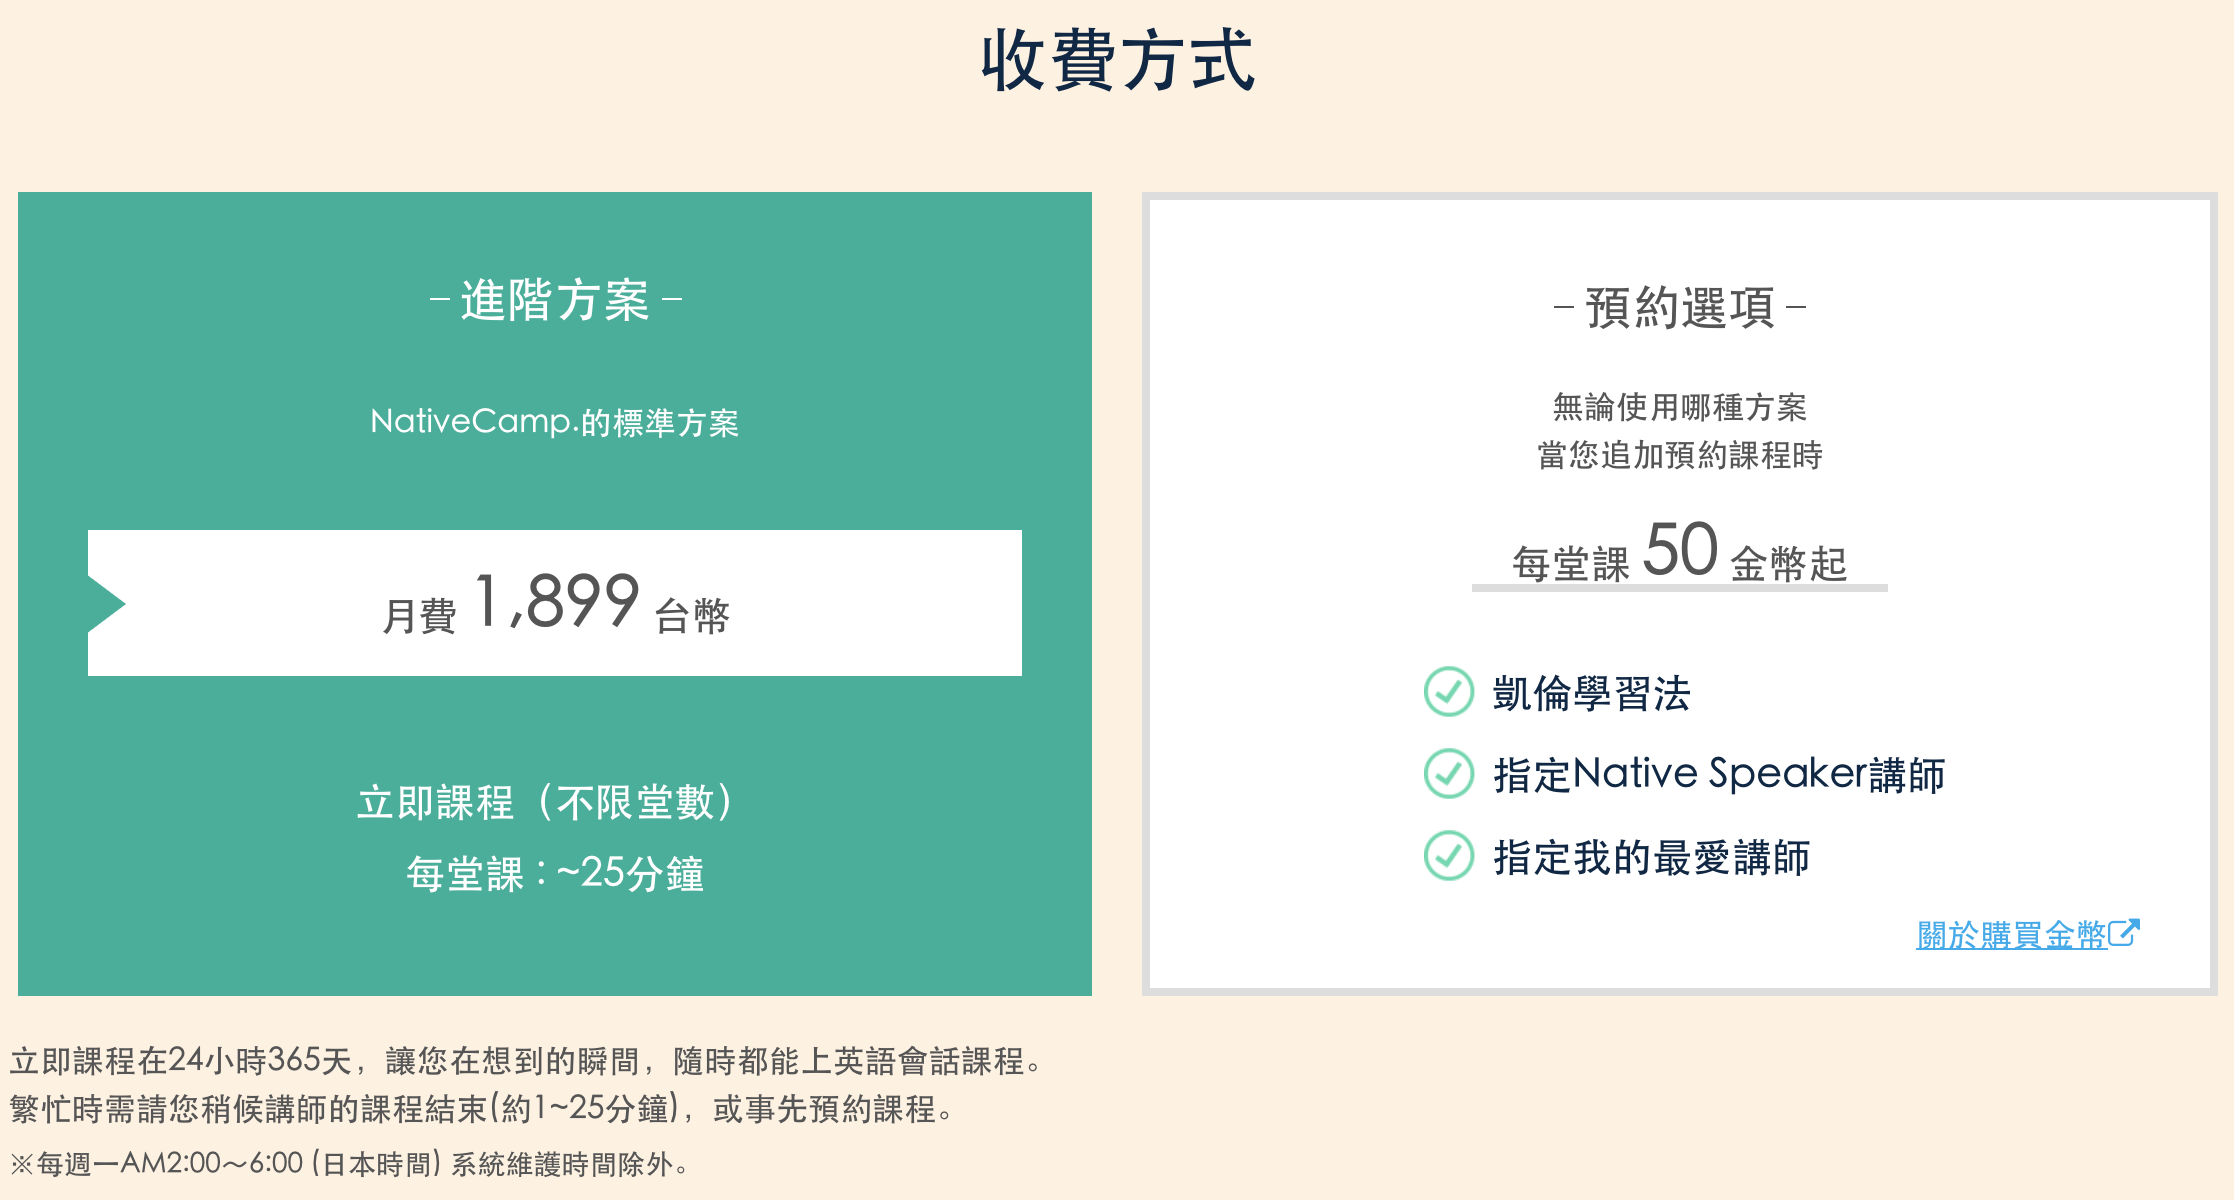Open the 關於購買金幣 link

(2012, 935)
